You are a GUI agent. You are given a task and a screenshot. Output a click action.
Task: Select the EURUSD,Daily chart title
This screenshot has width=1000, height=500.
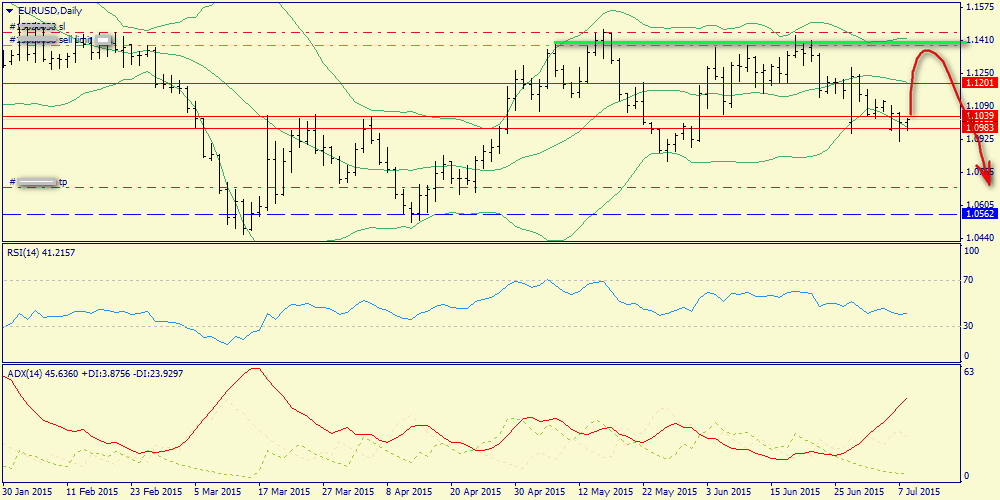(49, 10)
